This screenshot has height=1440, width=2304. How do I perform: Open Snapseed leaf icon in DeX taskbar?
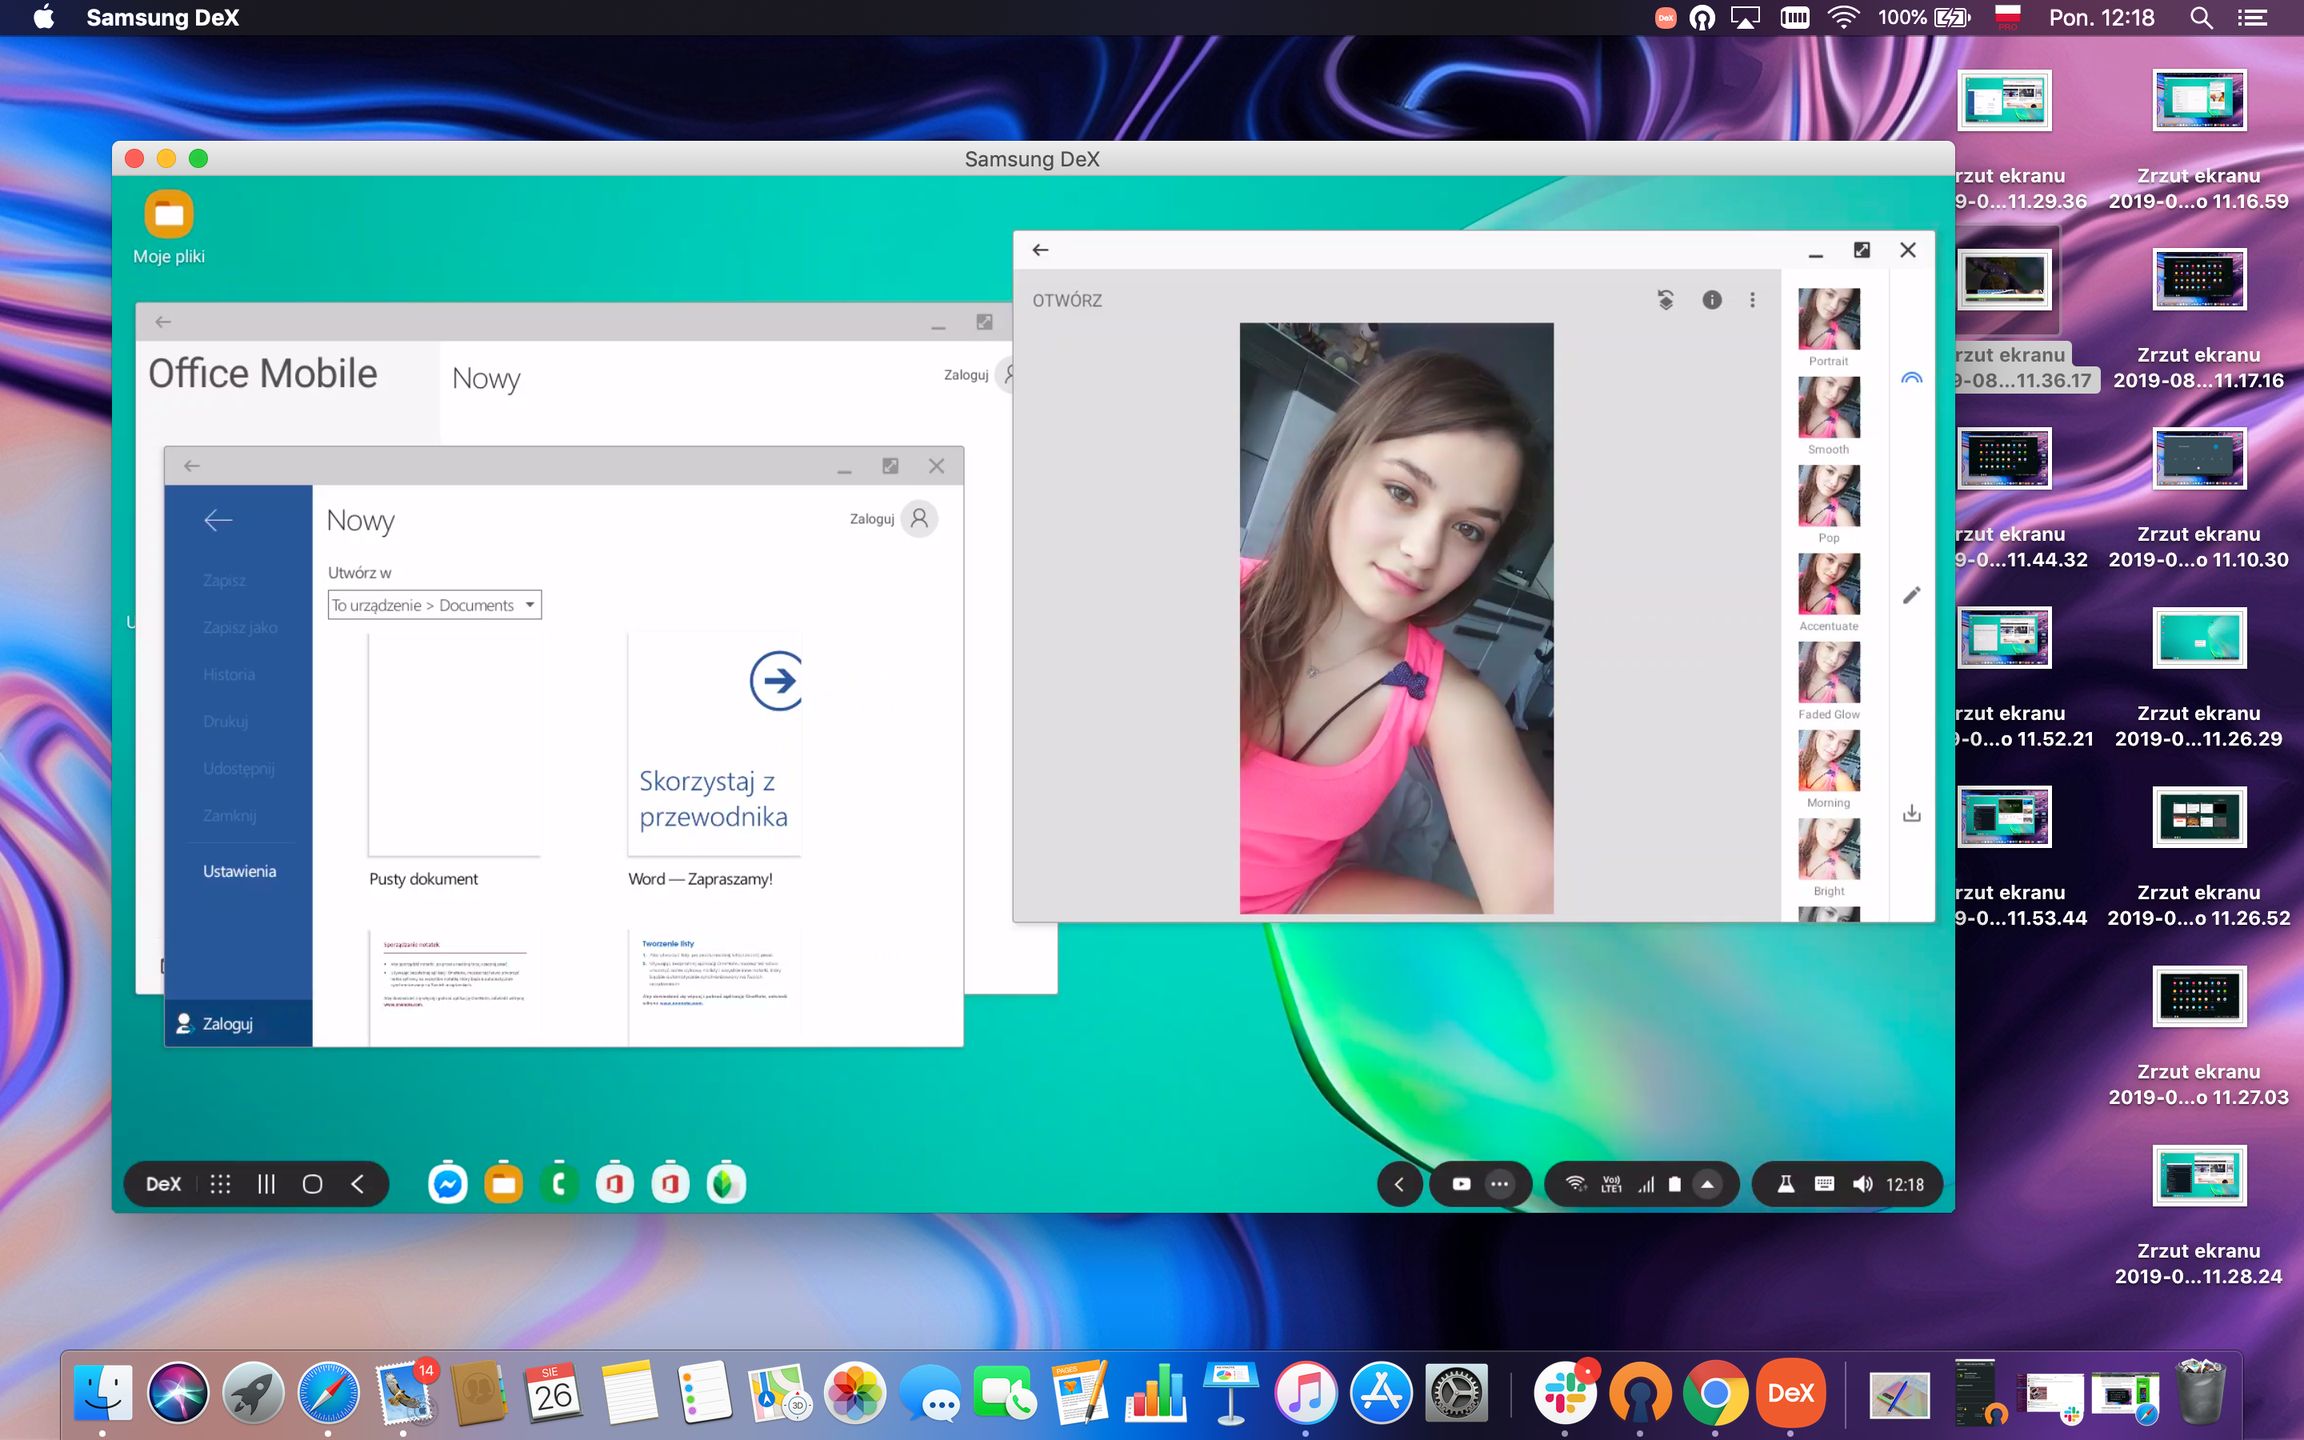coord(726,1184)
